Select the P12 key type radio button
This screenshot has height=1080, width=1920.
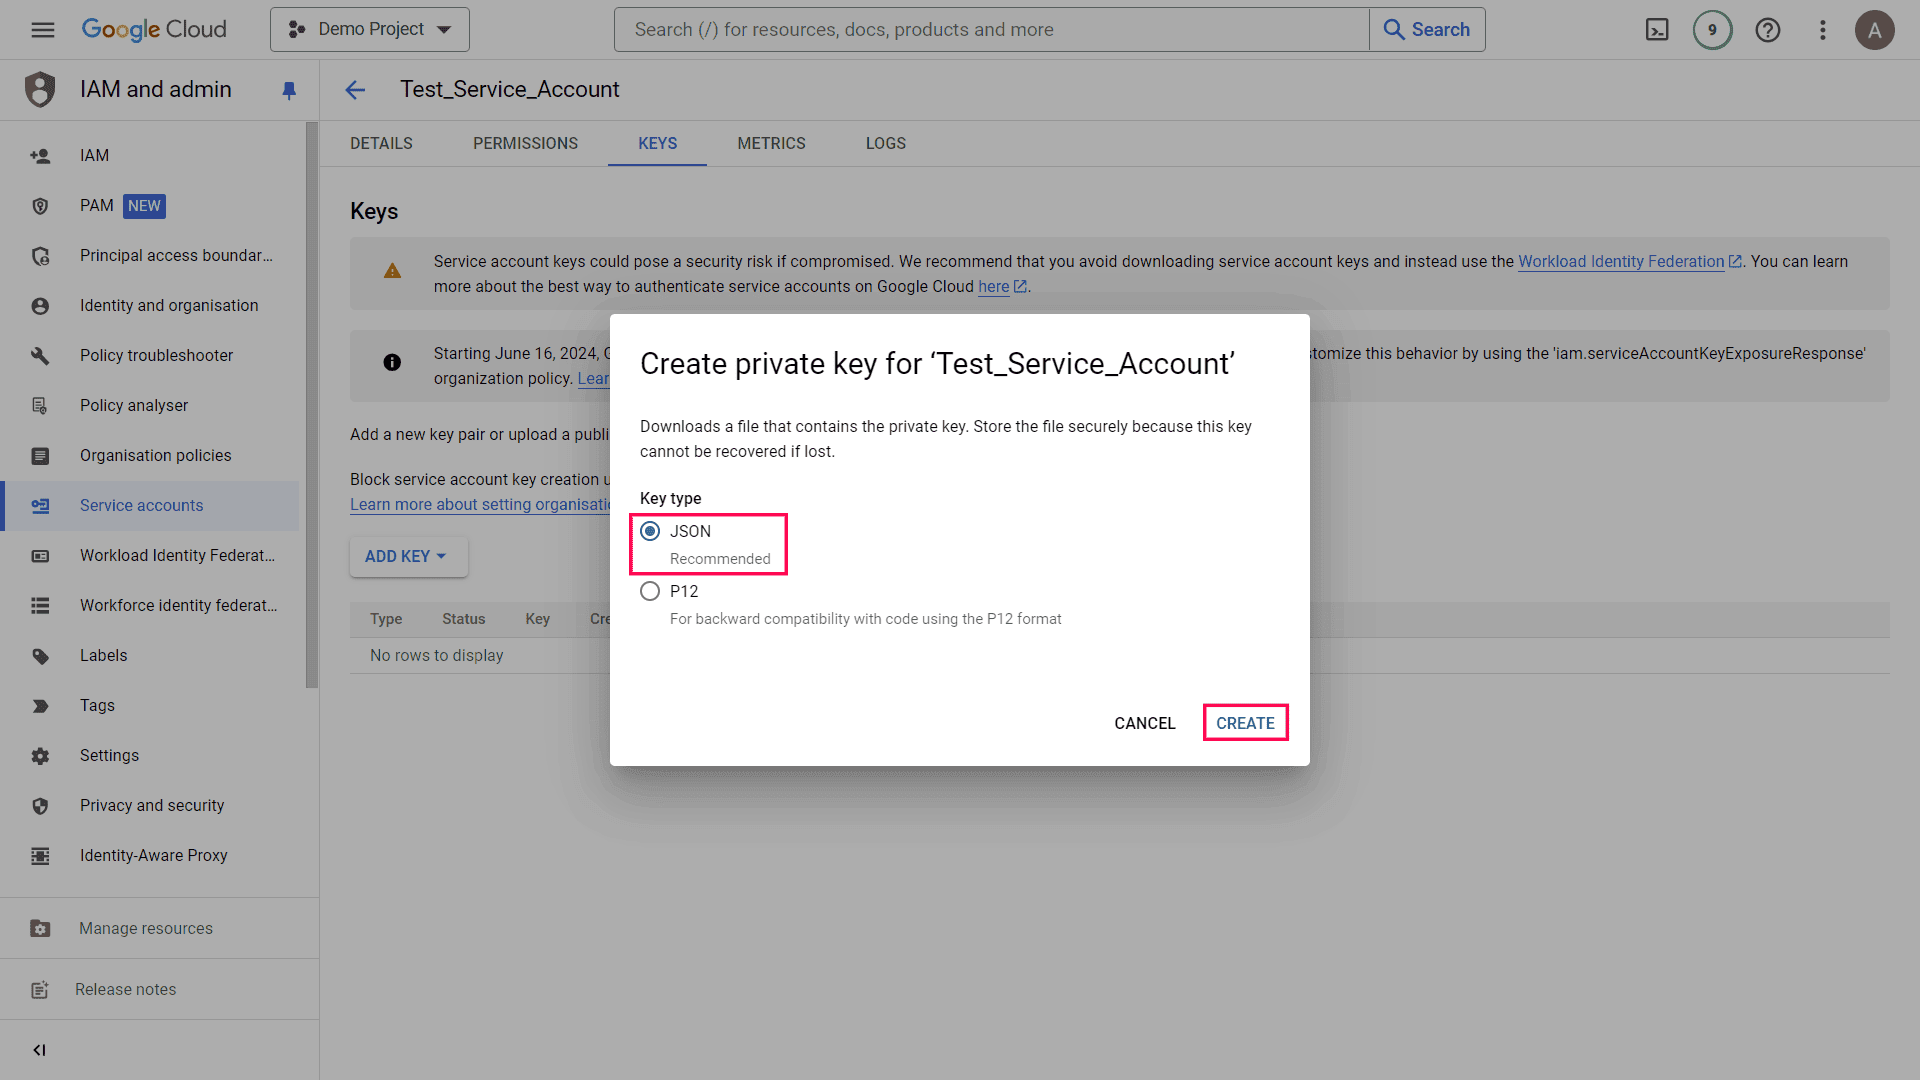[x=650, y=591]
